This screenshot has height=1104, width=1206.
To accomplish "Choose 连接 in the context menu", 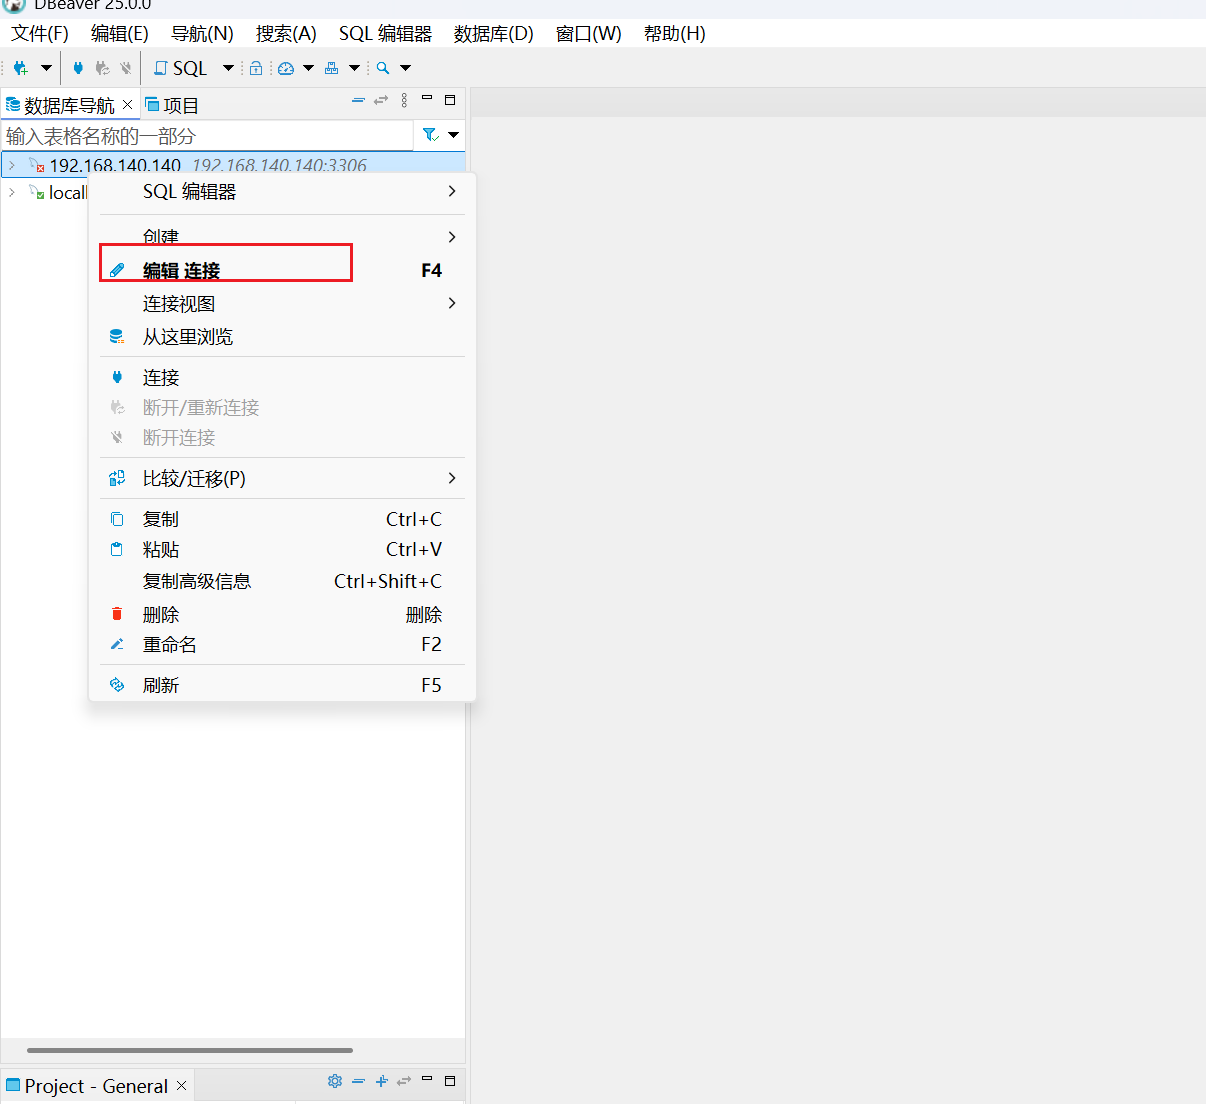I will coord(282,377).
